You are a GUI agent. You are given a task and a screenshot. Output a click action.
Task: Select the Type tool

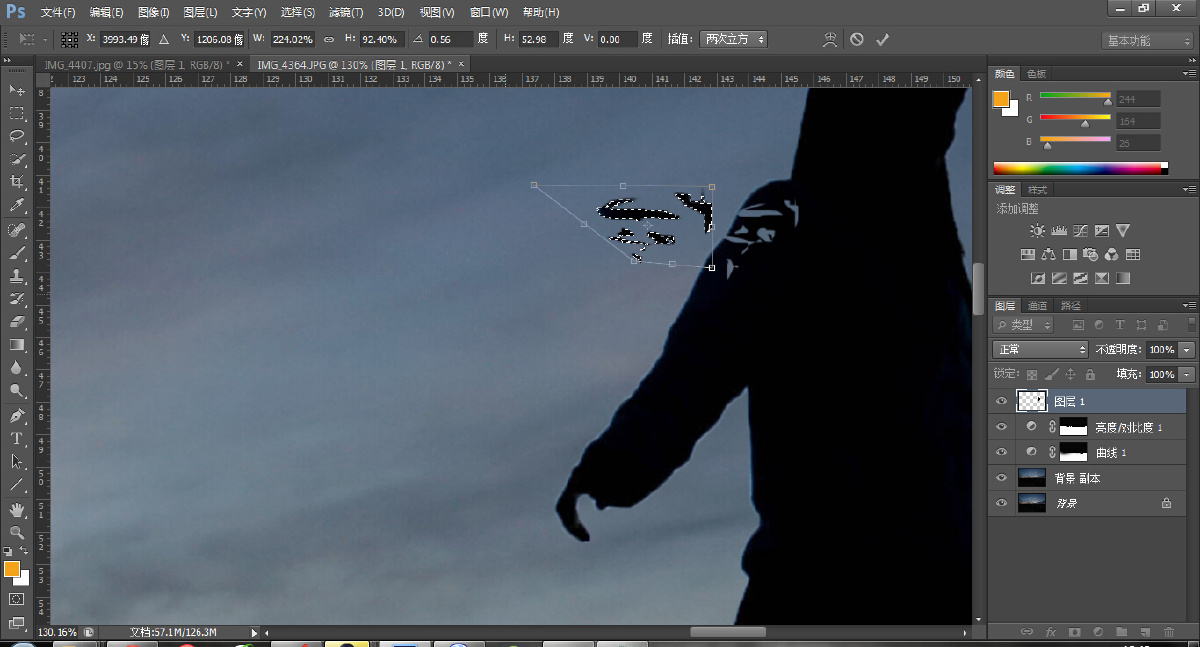click(x=17, y=439)
